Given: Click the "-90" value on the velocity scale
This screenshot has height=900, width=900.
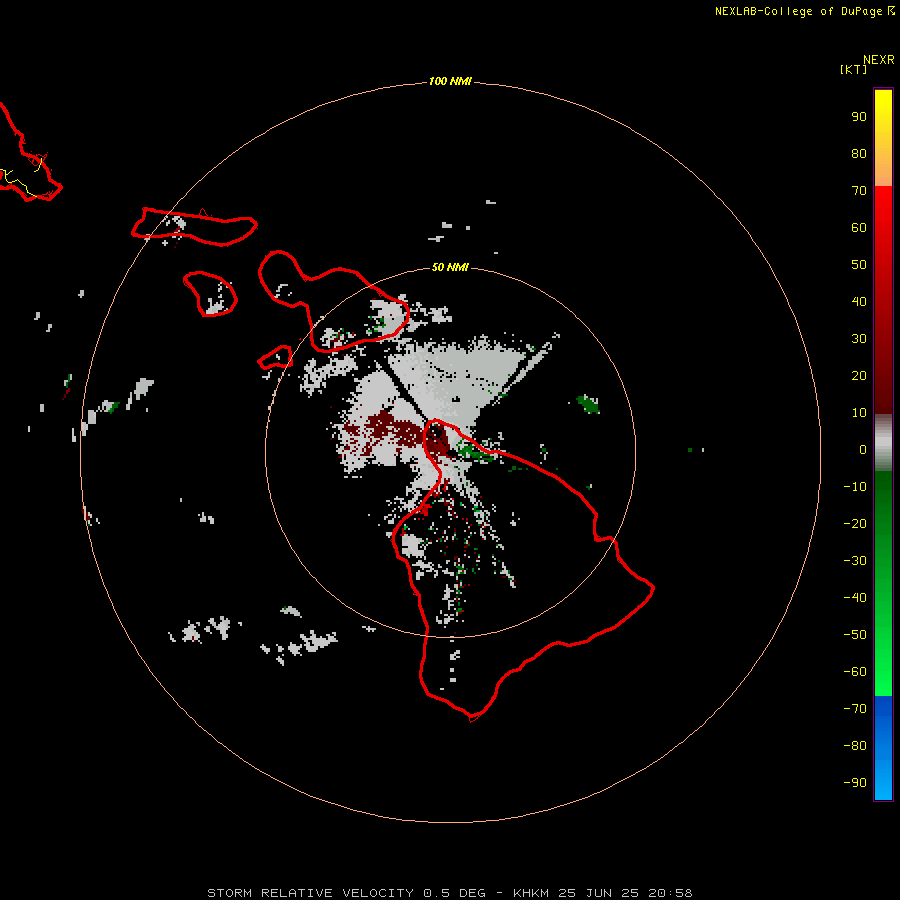Looking at the screenshot, I should (855, 783).
